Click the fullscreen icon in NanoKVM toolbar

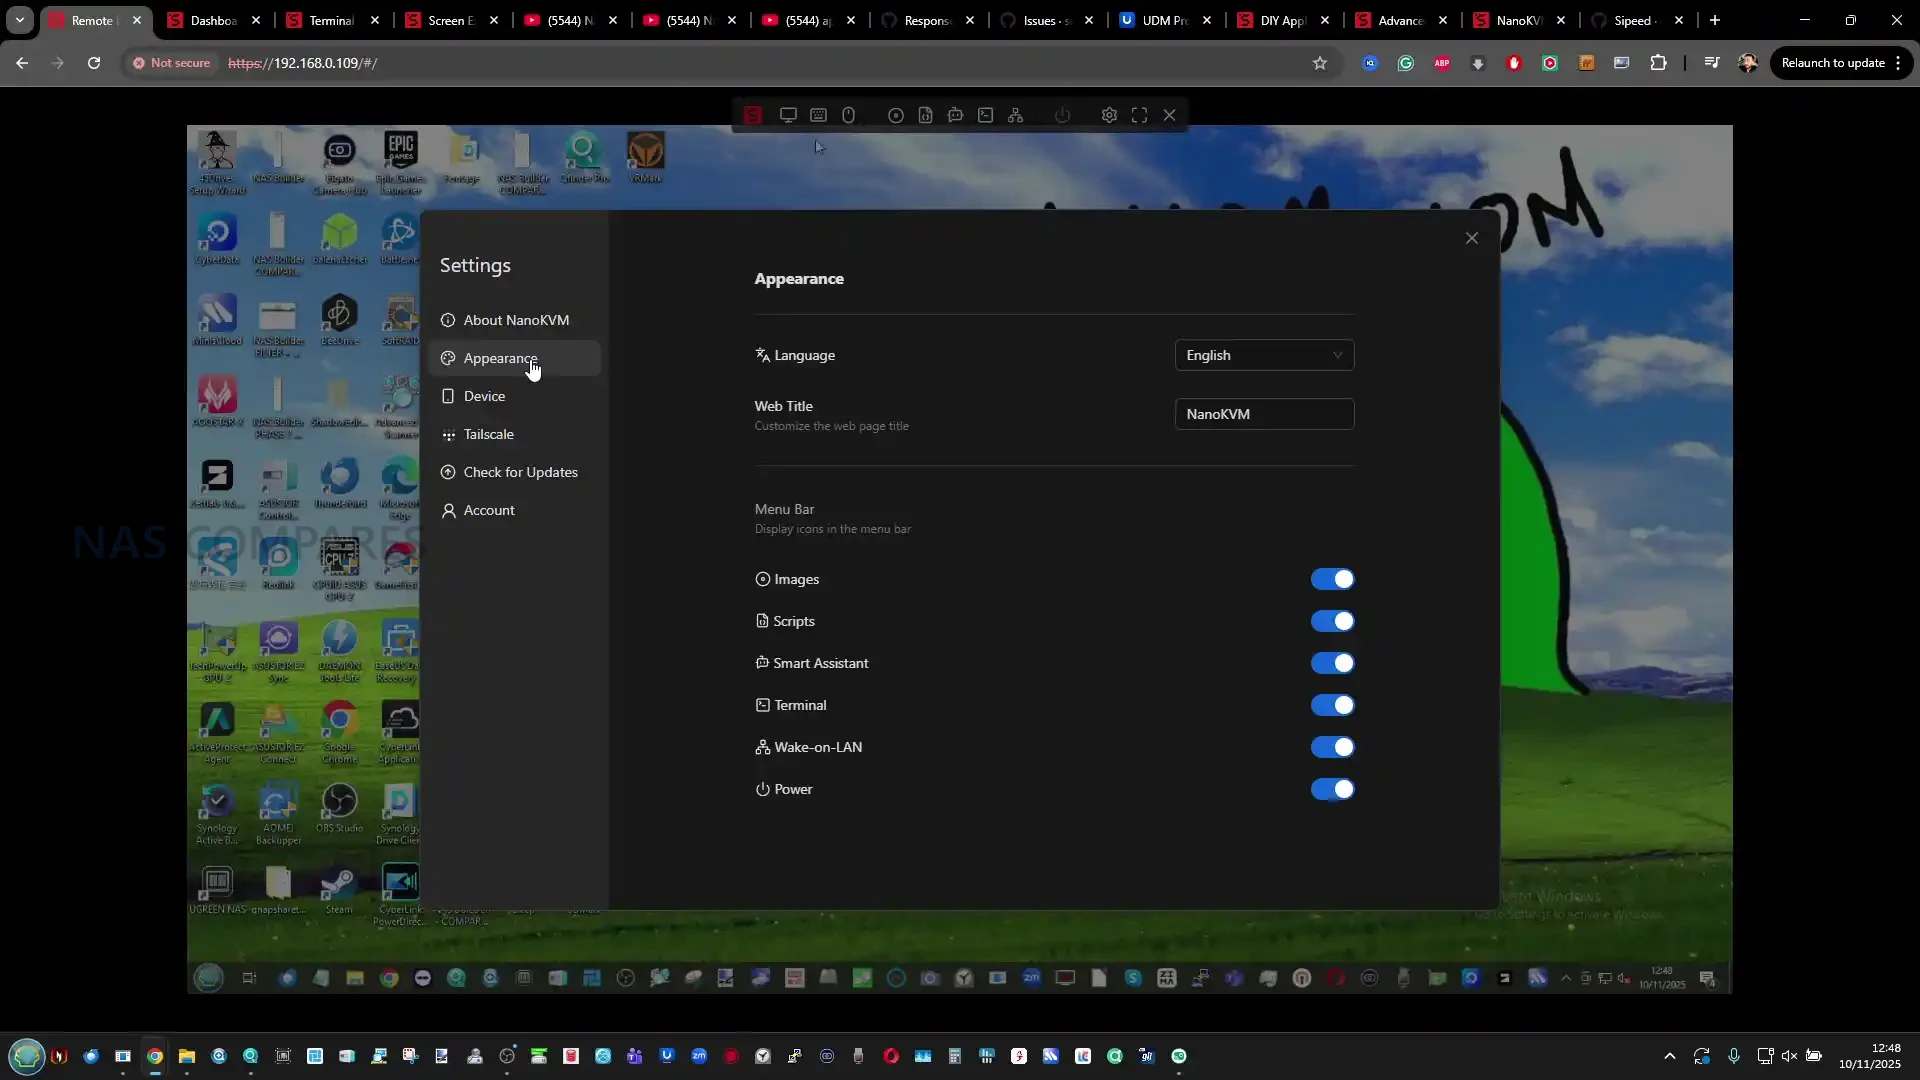click(x=1139, y=115)
